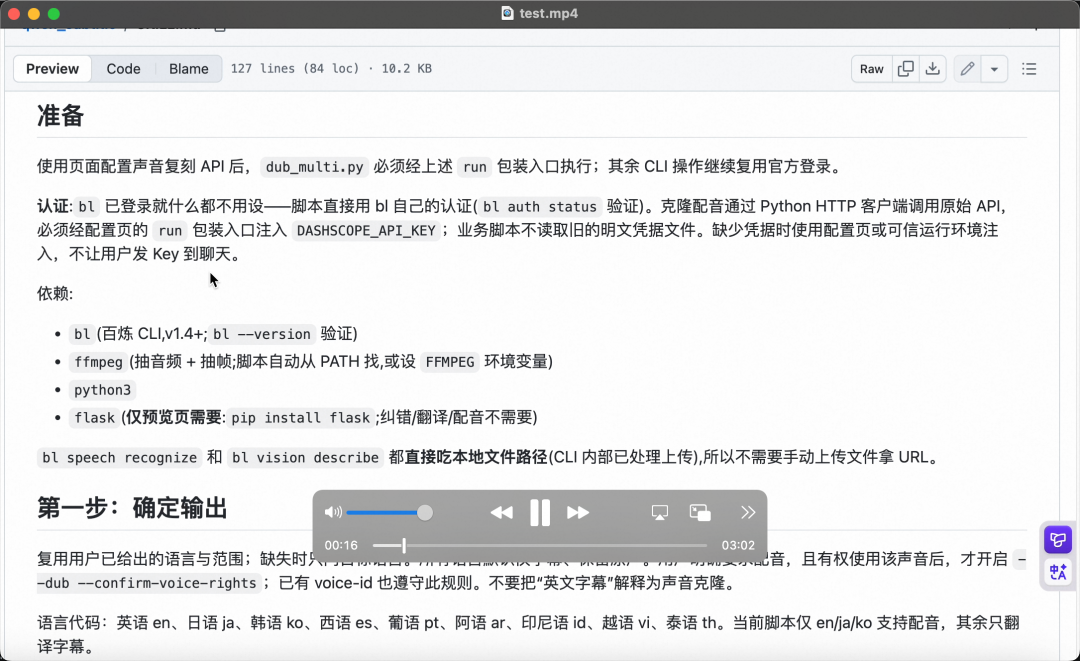1080x661 pixels.
Task: Click the 依赖: label
Action: click(x=55, y=293)
